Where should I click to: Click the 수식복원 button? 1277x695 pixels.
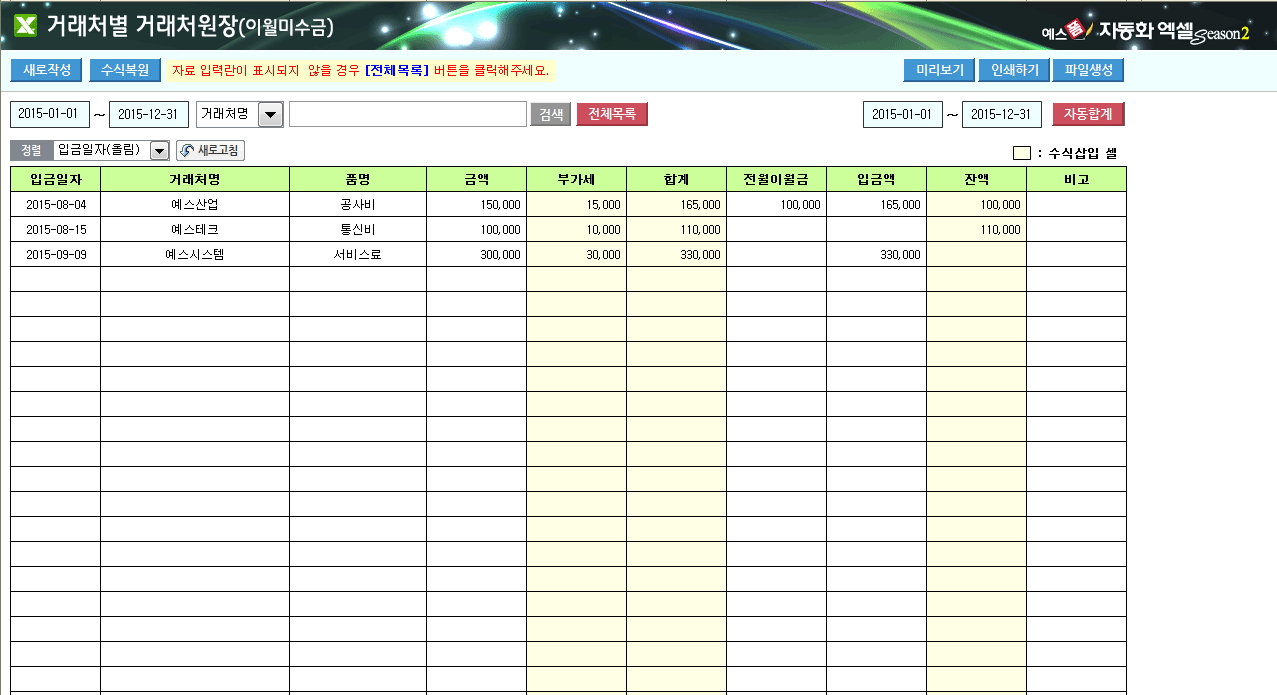(x=125, y=71)
